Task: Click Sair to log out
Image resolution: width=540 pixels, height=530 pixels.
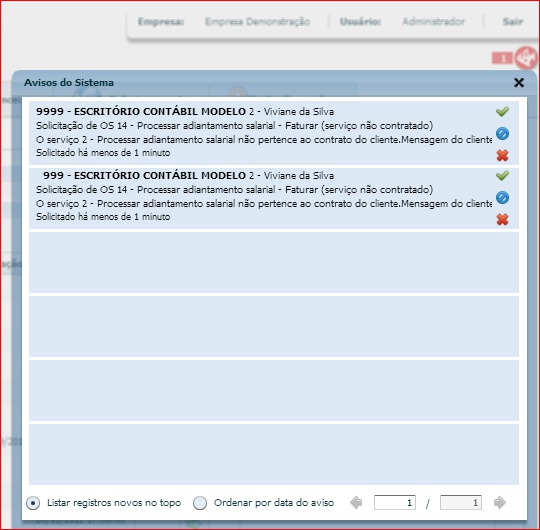Action: (x=512, y=22)
